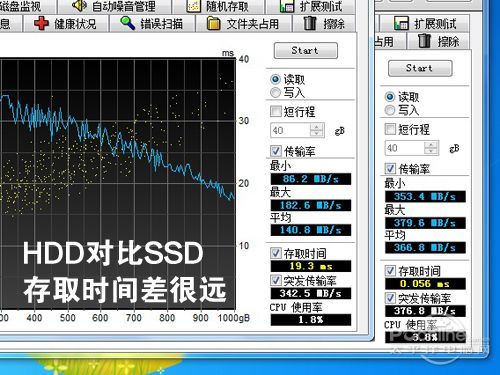
Task: Toggle 存取时间 checkbox in left window
Action: click(x=276, y=253)
